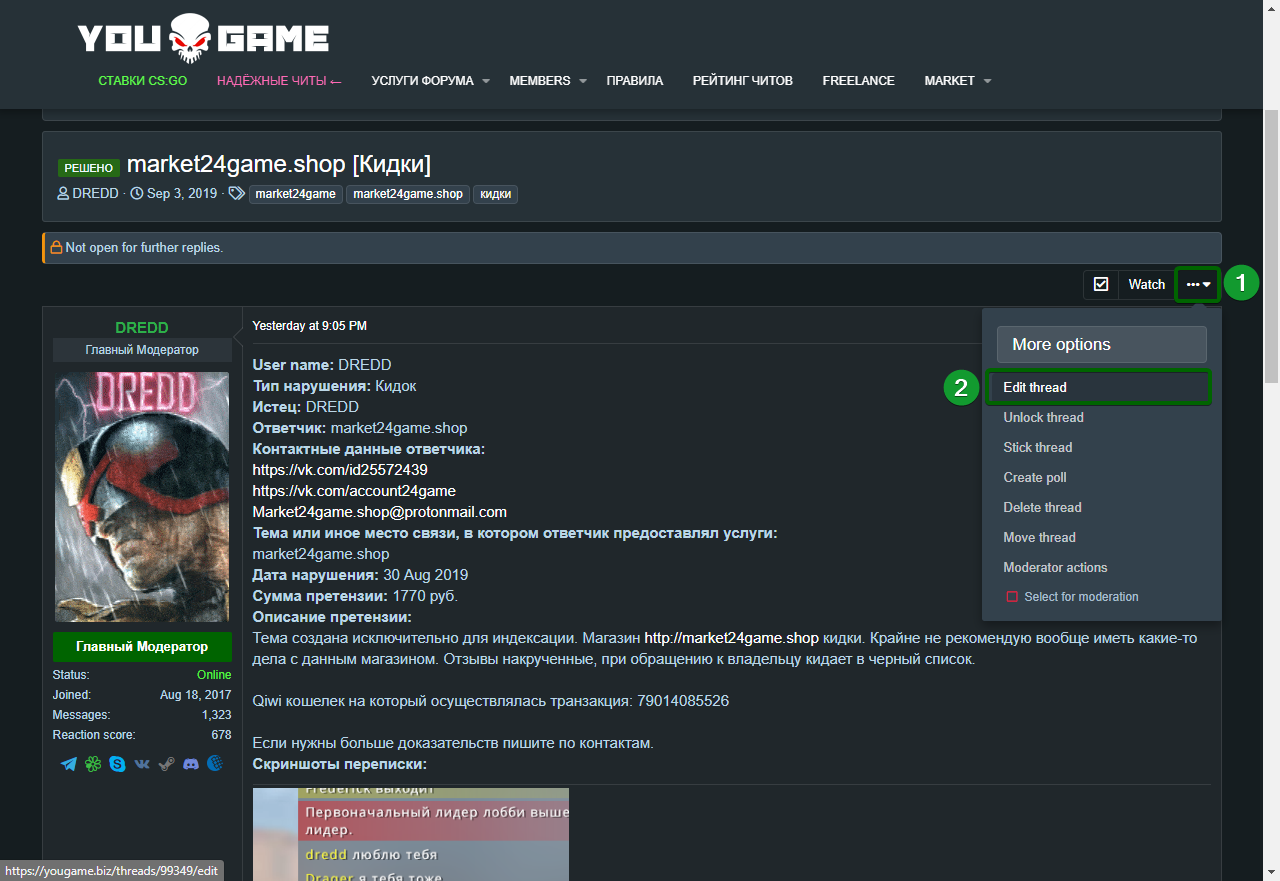Go to УСЛУГИ ФОРУМА nav item

[422, 81]
